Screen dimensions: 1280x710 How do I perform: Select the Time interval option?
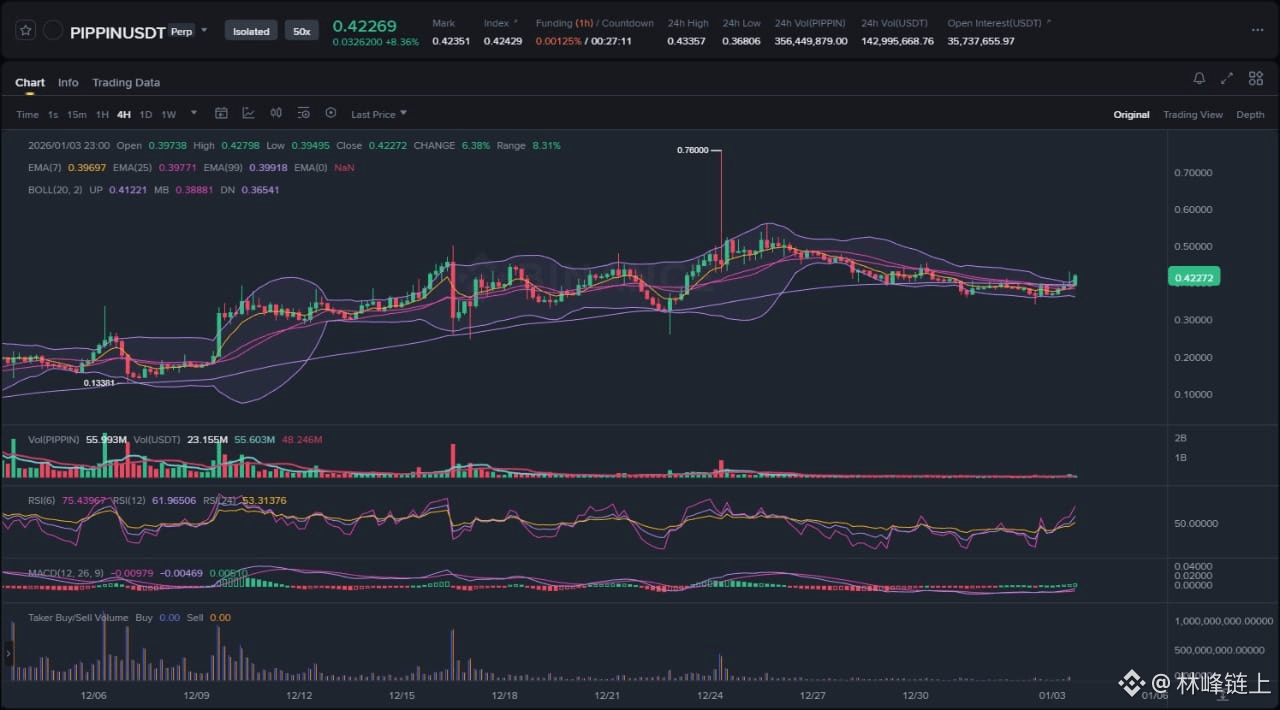(x=27, y=114)
